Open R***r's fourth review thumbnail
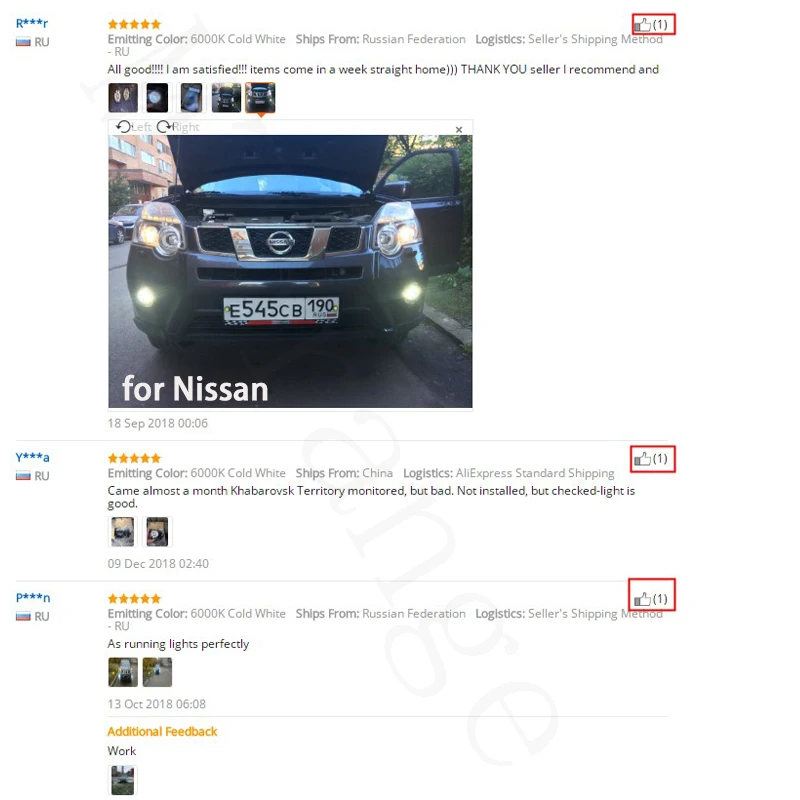 point(226,97)
